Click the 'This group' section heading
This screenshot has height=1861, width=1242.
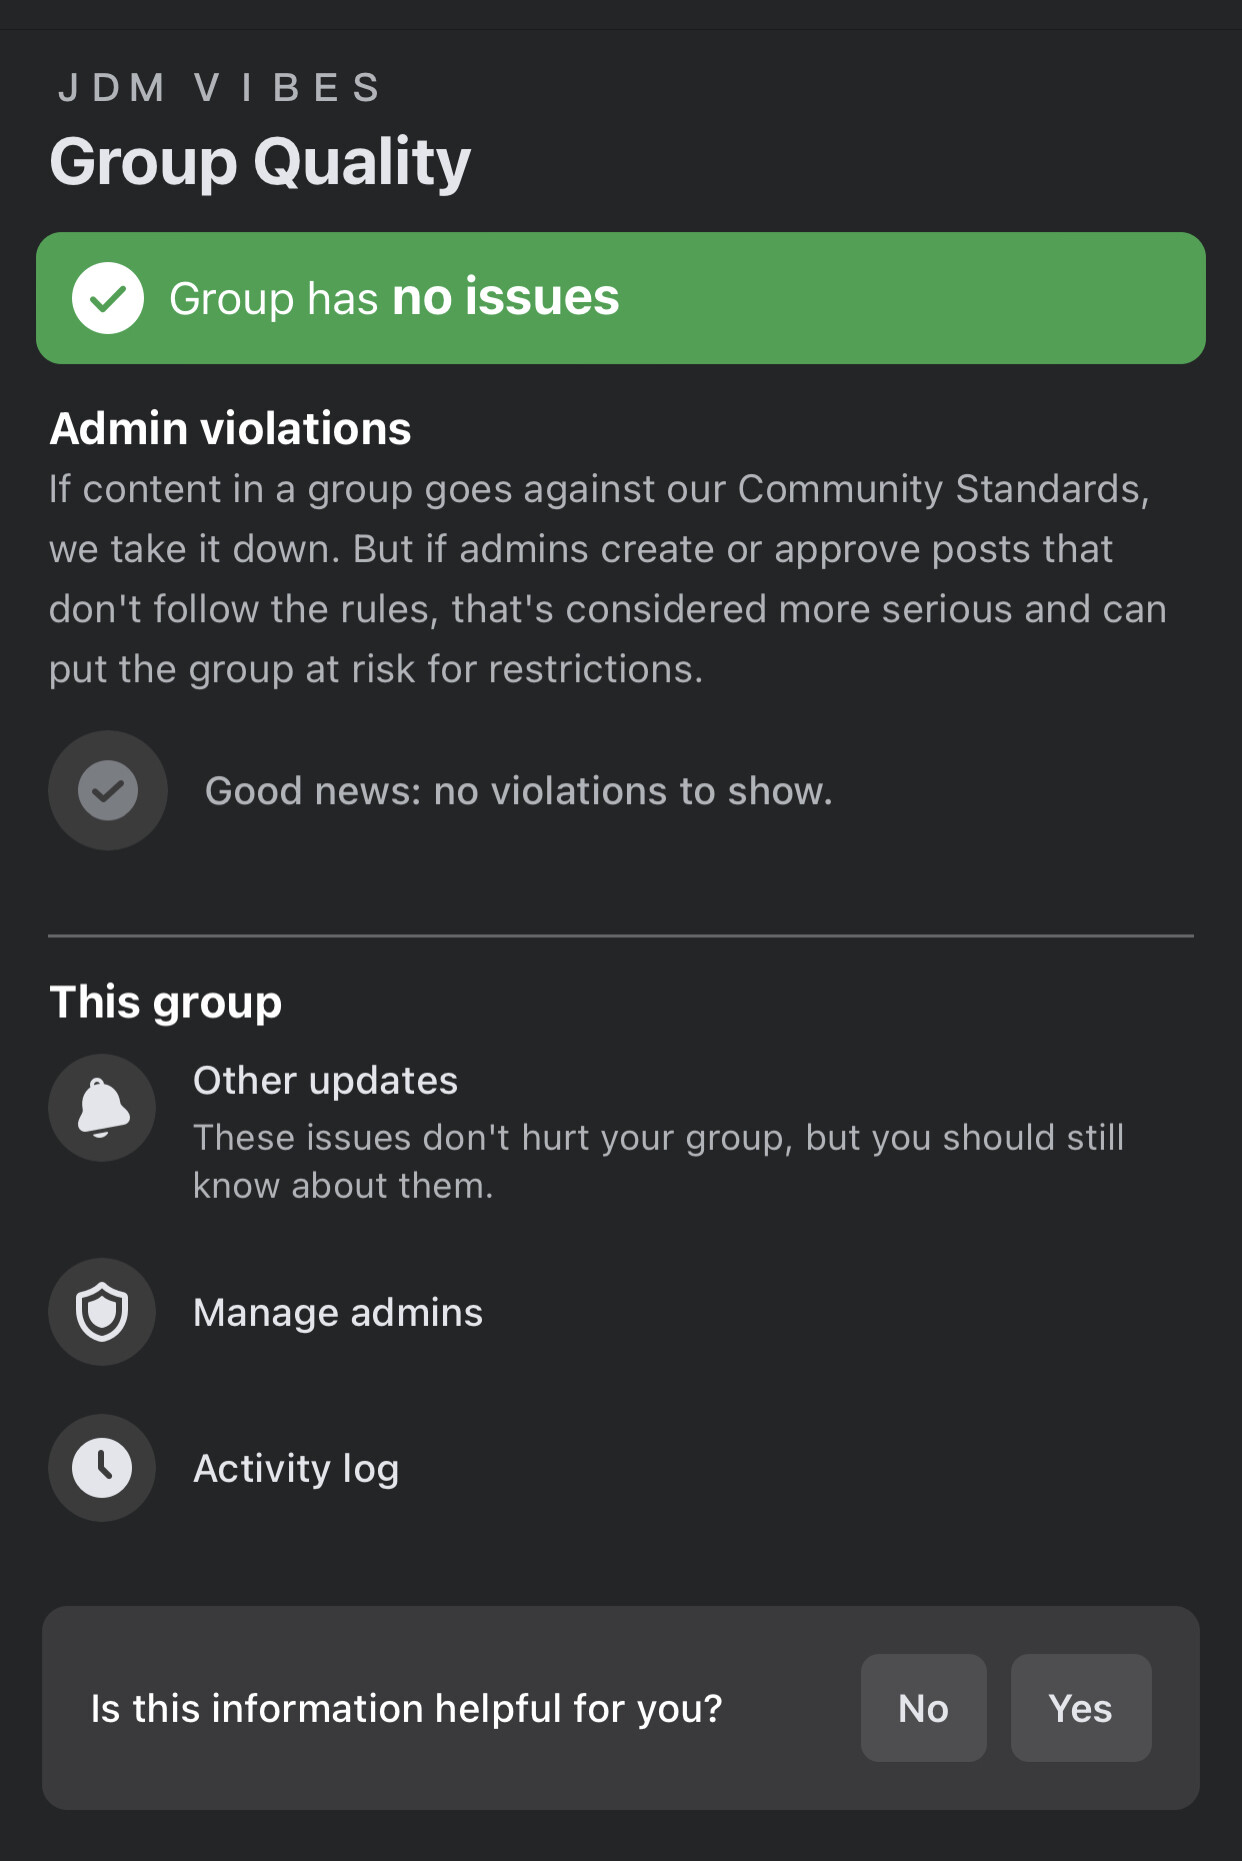click(x=166, y=1002)
